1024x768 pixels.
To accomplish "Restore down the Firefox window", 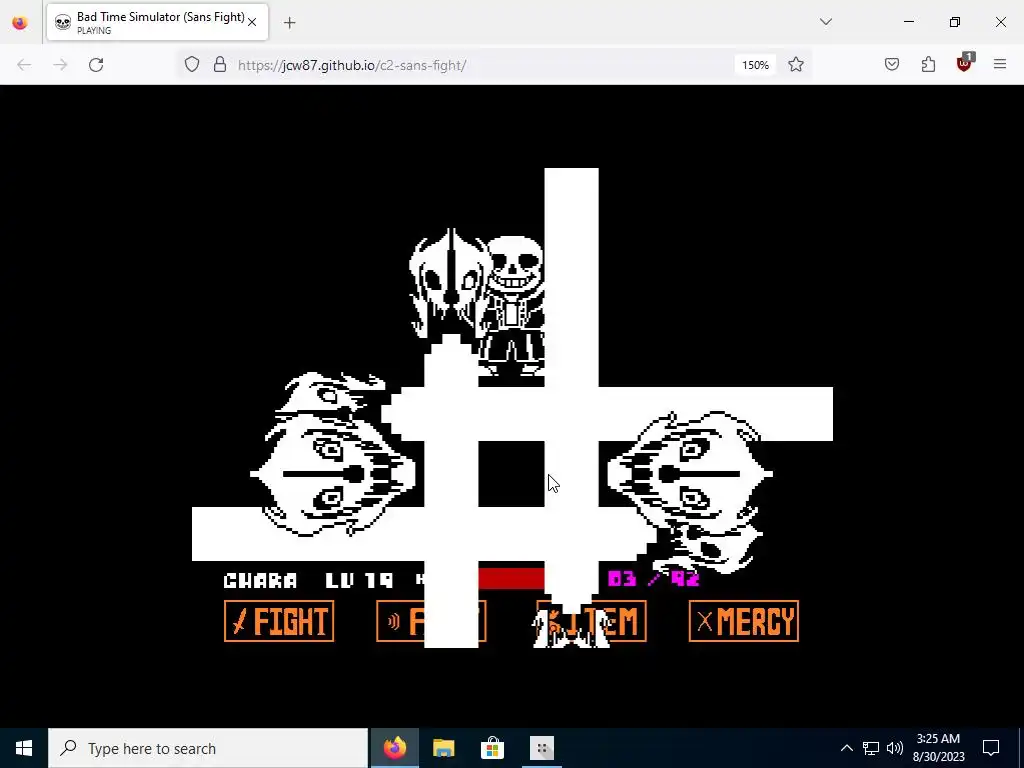I will tap(955, 22).
